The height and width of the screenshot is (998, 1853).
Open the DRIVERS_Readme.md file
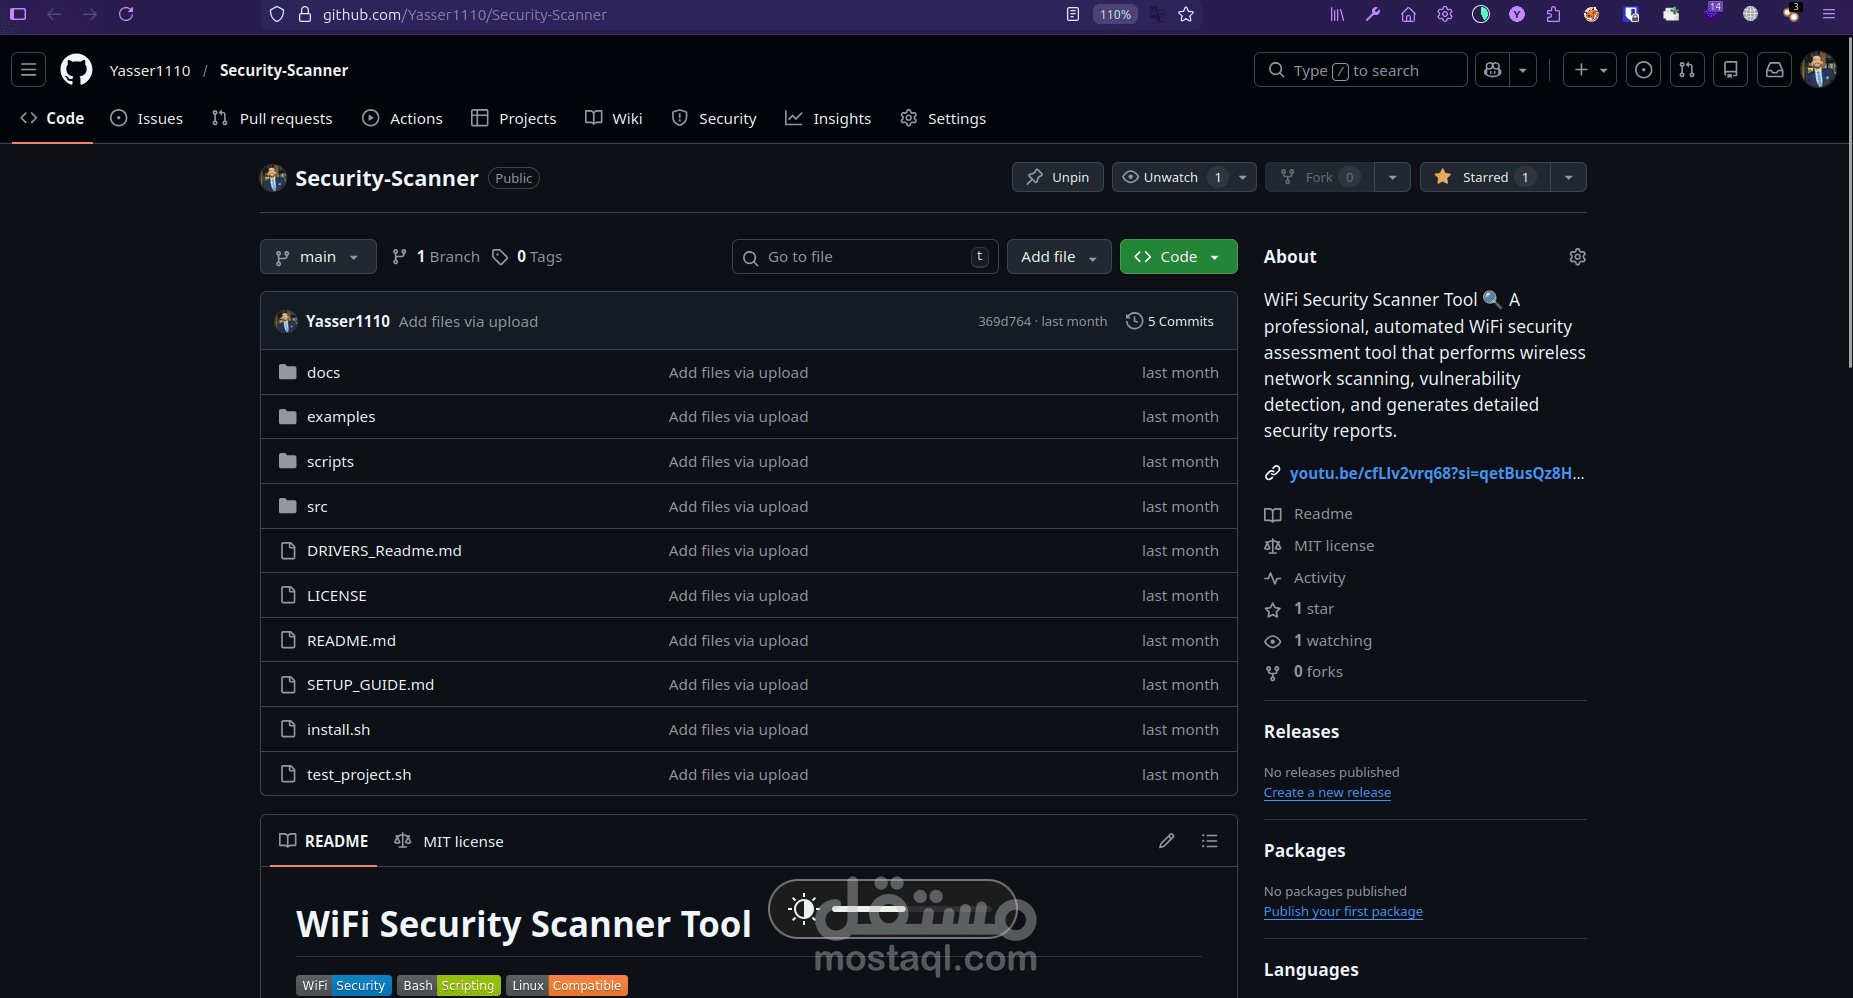pos(384,551)
